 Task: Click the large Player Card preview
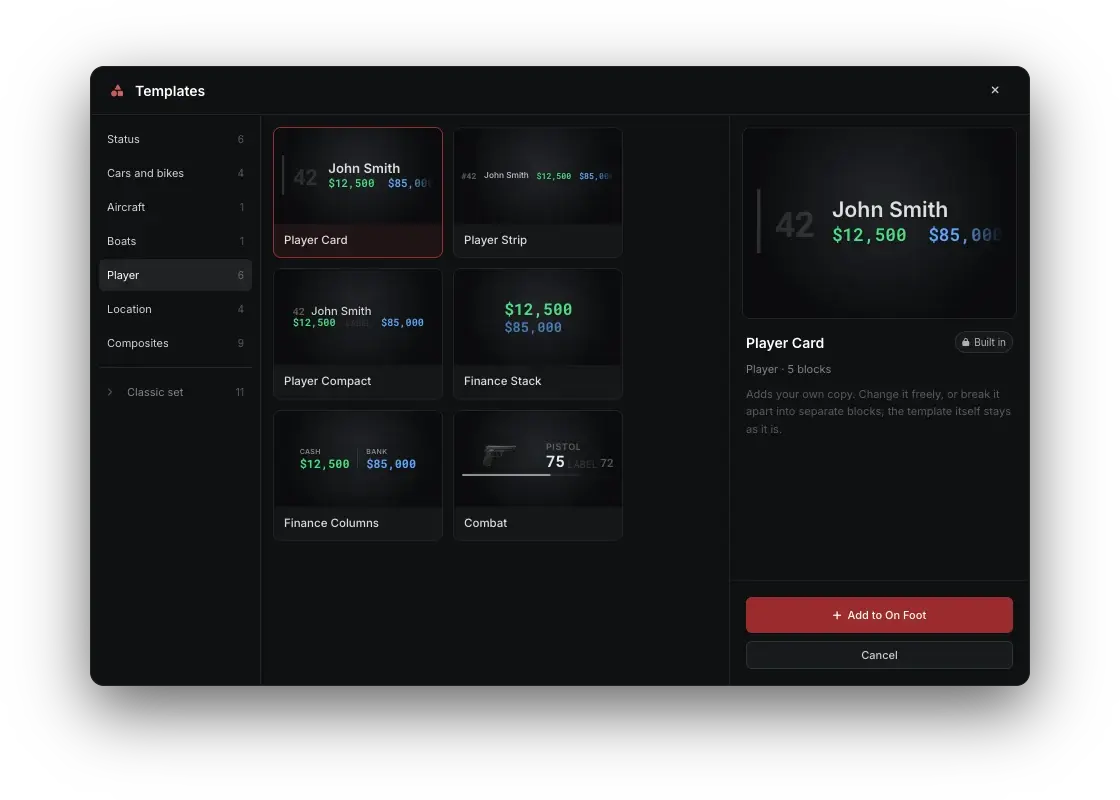point(879,223)
